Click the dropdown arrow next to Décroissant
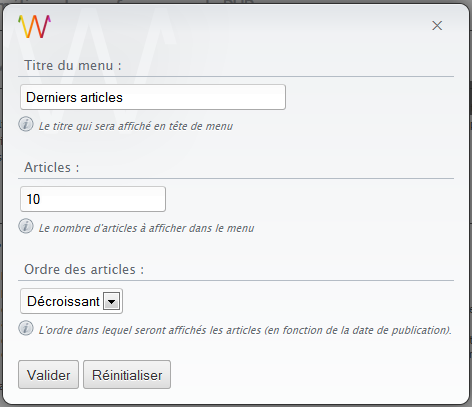Image resolution: width=472 pixels, height=407 pixels. point(111,301)
